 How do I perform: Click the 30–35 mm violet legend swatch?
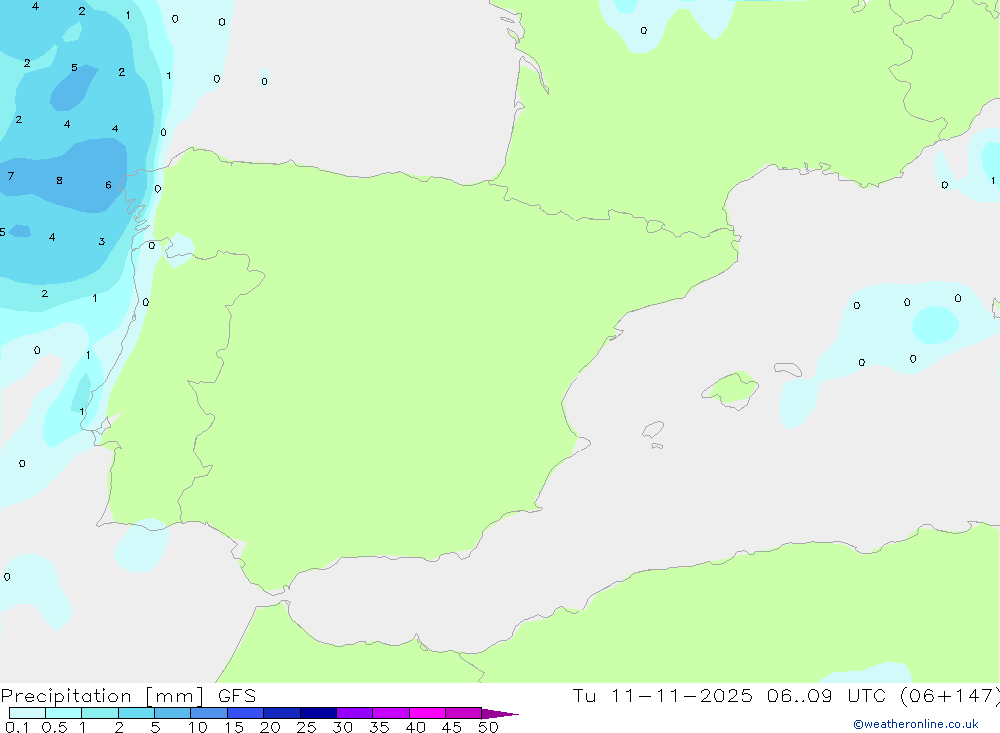coord(355,713)
